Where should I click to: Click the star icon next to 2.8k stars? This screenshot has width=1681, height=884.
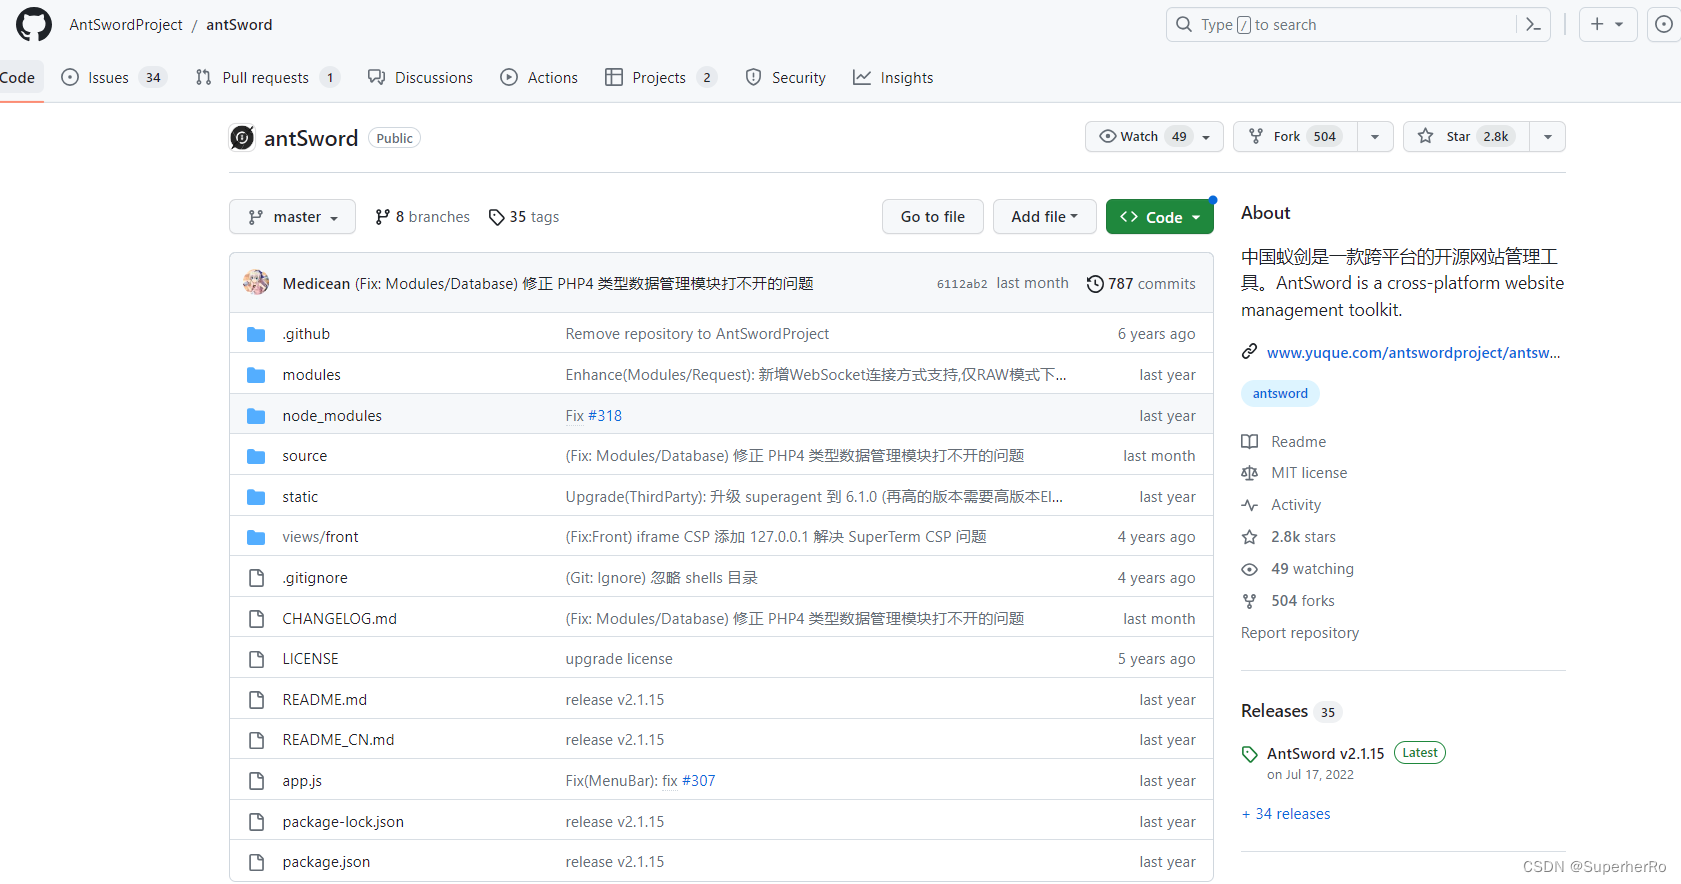point(1249,537)
